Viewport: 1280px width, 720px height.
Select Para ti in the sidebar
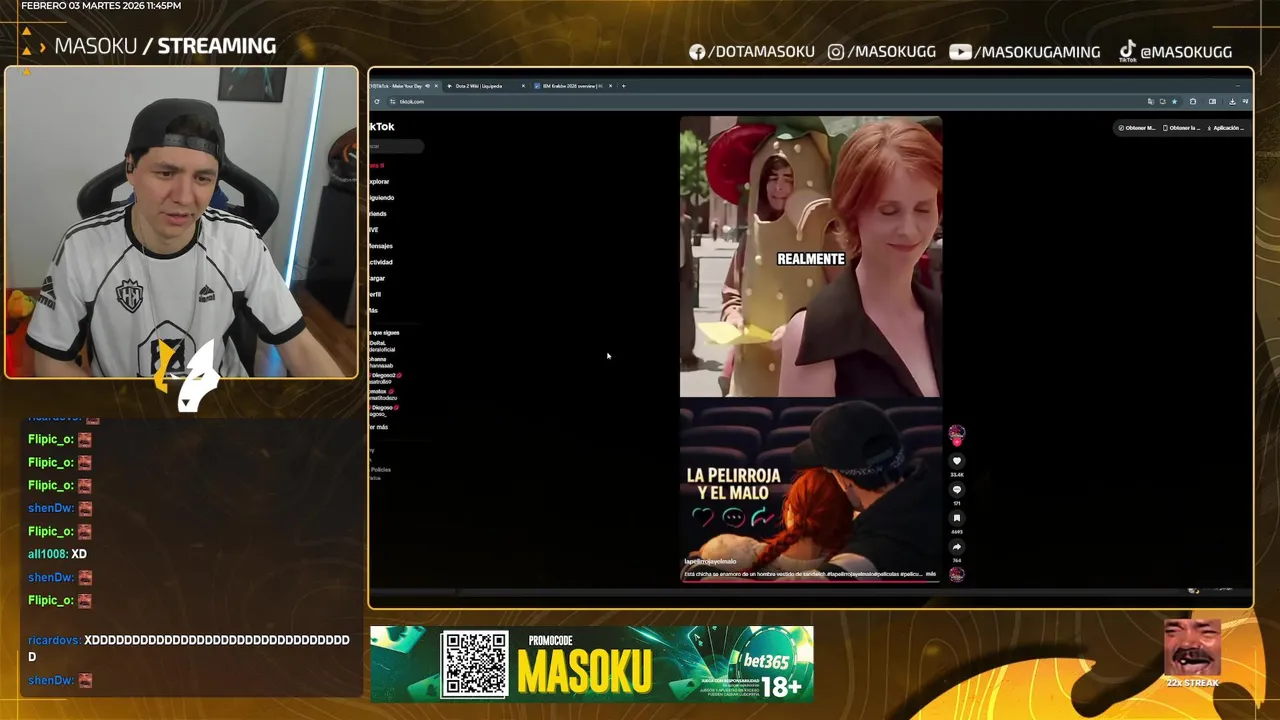click(x=377, y=165)
